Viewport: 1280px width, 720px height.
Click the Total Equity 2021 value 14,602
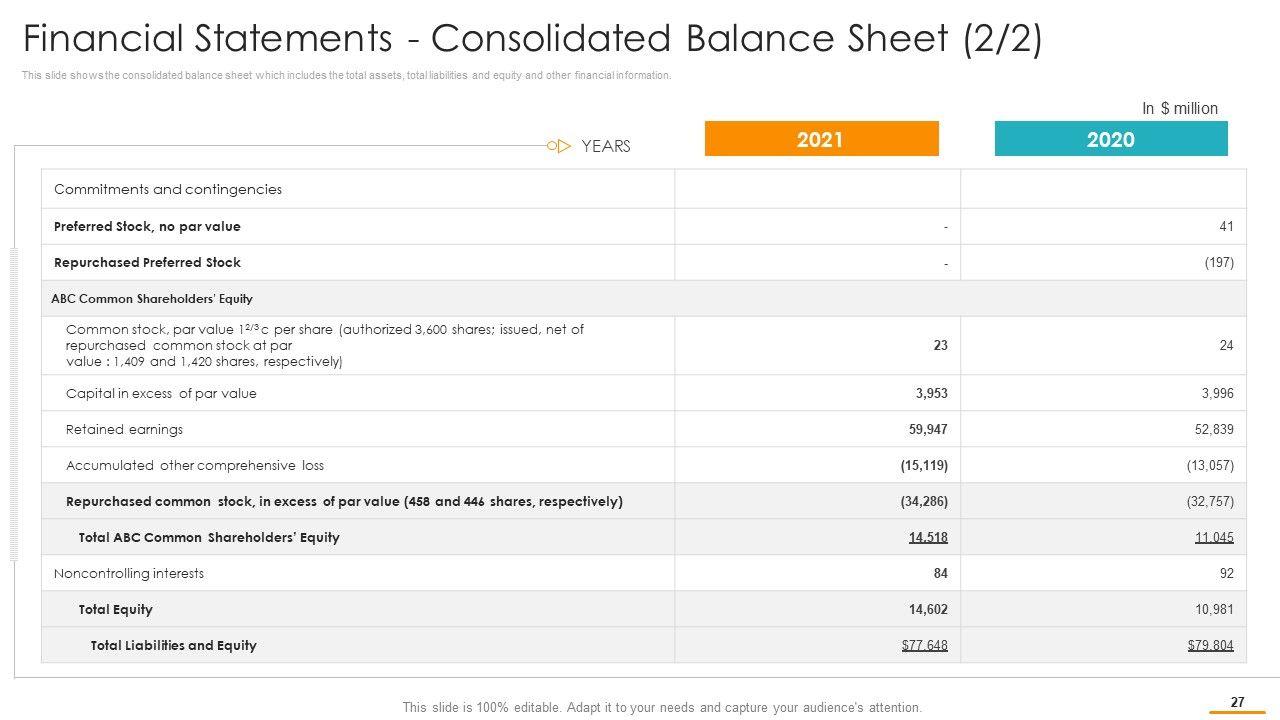pos(927,609)
